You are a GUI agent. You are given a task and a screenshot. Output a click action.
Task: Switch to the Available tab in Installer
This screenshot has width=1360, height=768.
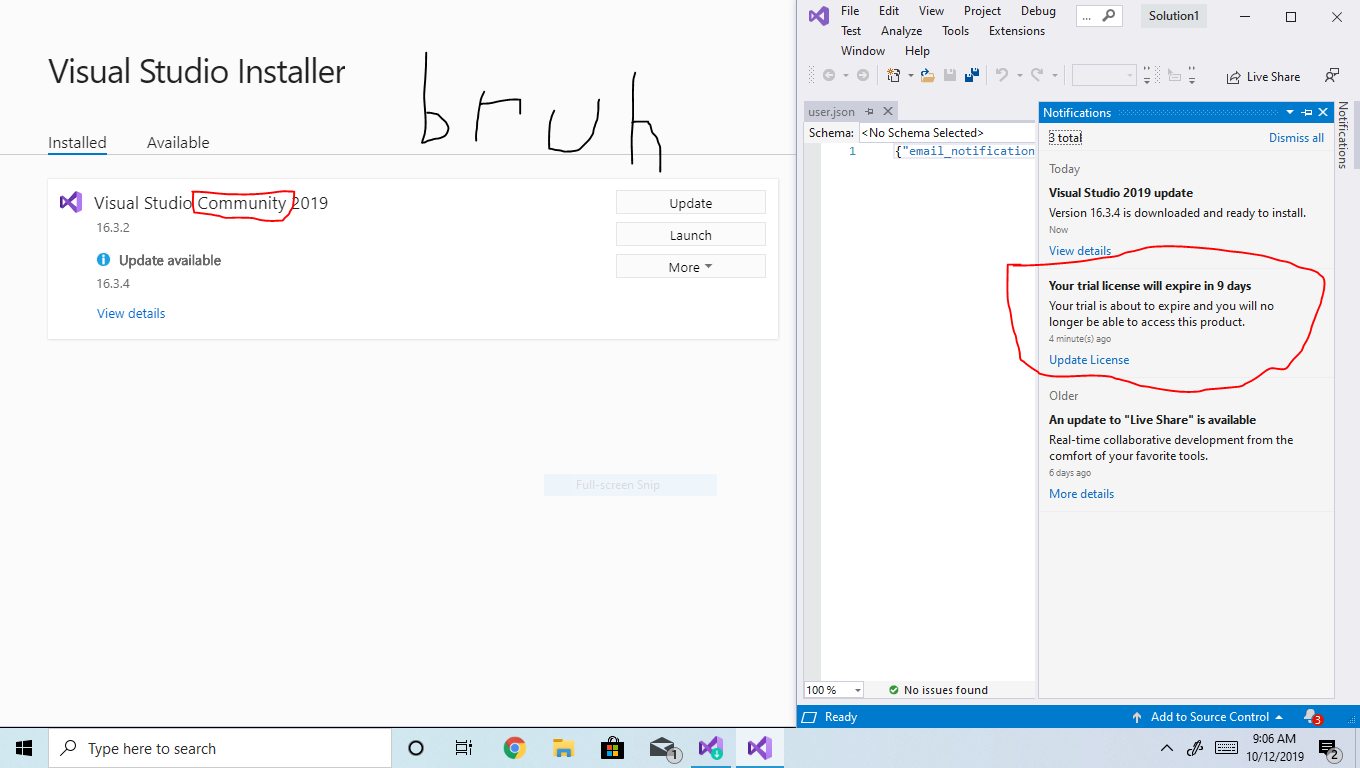pyautogui.click(x=178, y=143)
